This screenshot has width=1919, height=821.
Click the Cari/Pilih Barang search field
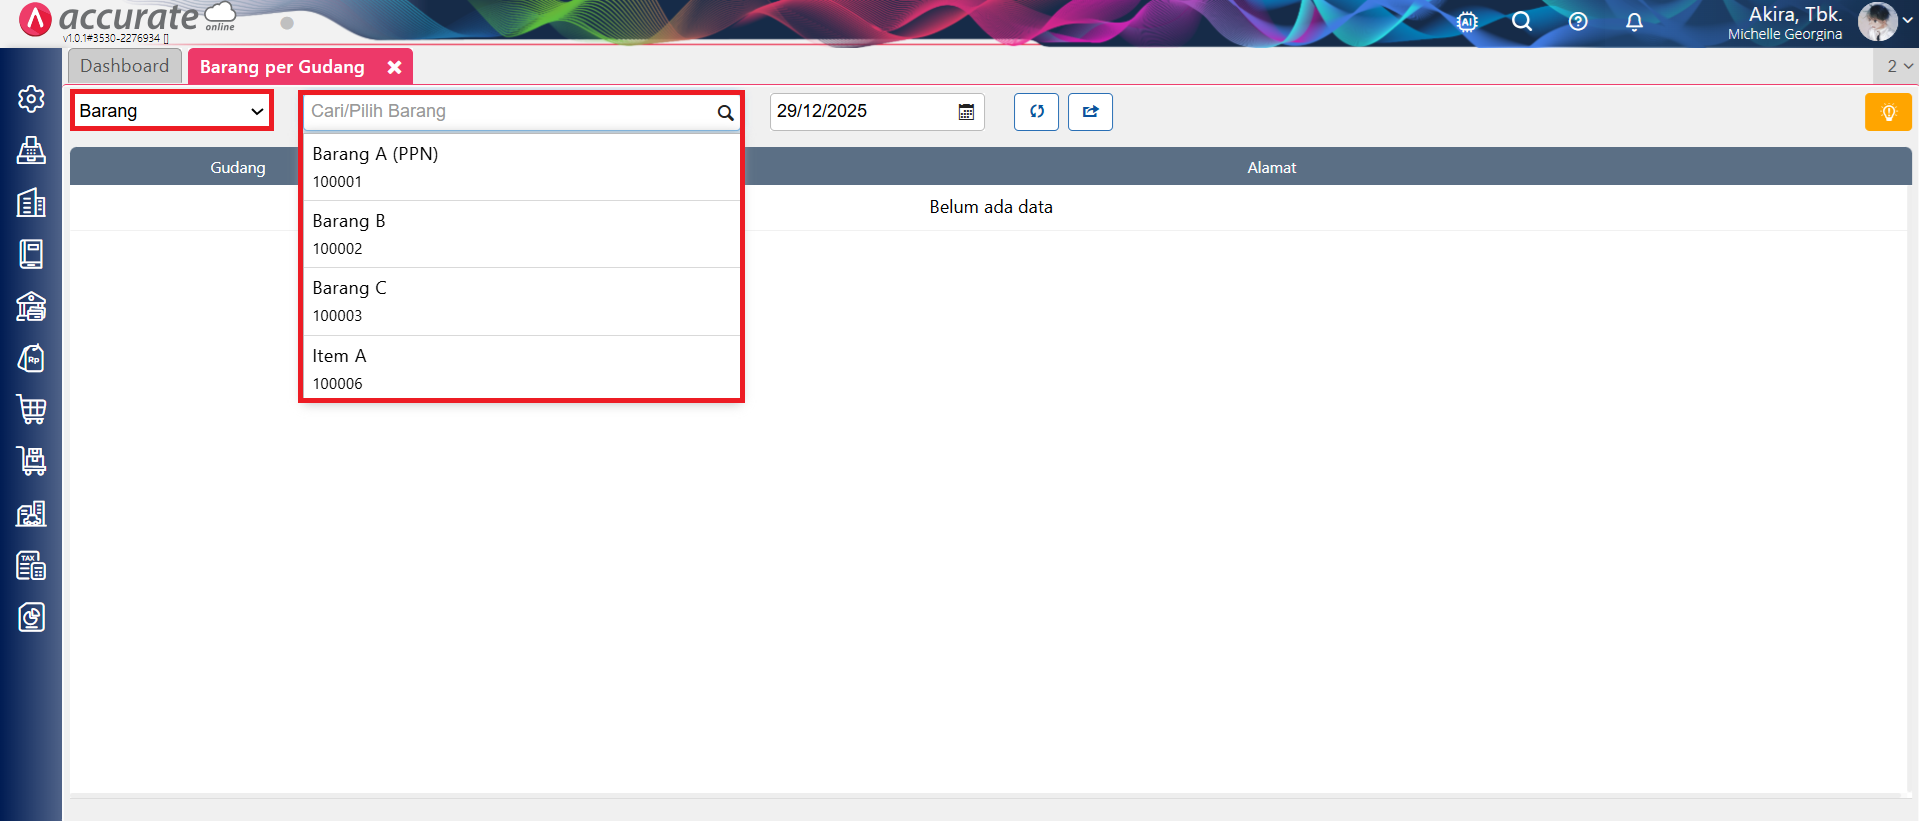510,111
